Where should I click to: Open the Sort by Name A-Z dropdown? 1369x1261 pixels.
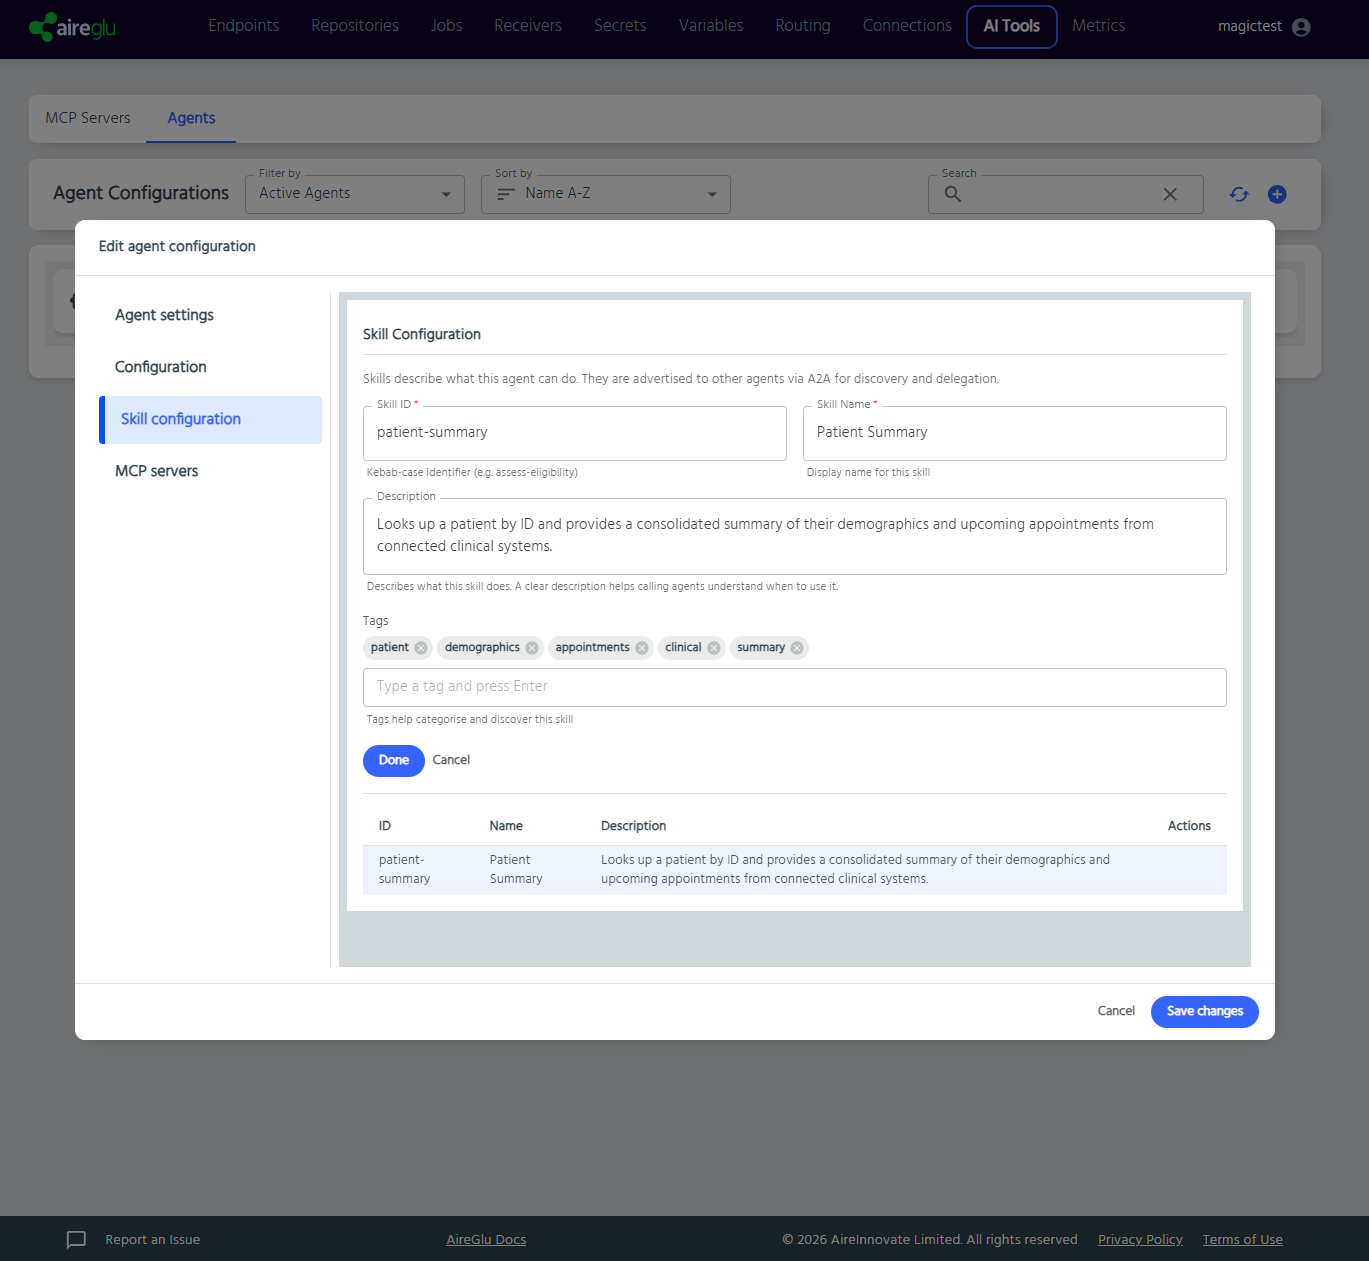pos(606,194)
